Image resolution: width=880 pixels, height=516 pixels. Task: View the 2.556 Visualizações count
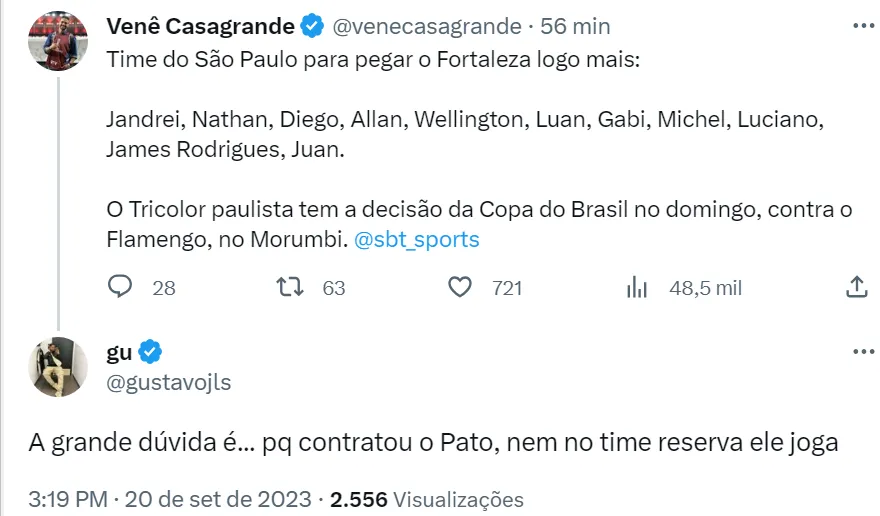pos(427,498)
